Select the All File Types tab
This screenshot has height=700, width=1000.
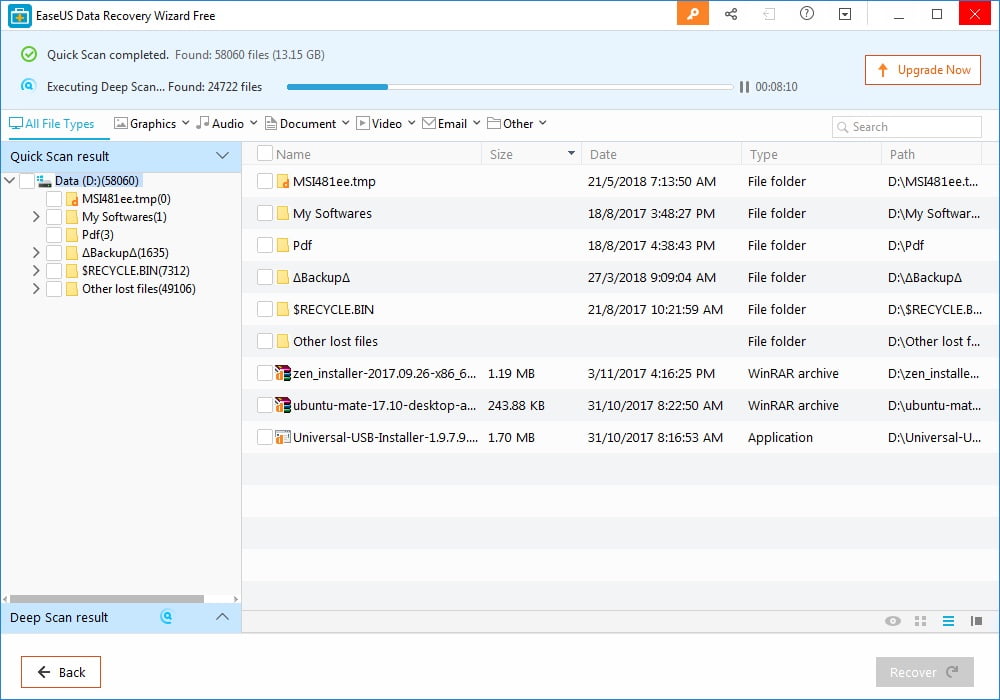point(52,124)
